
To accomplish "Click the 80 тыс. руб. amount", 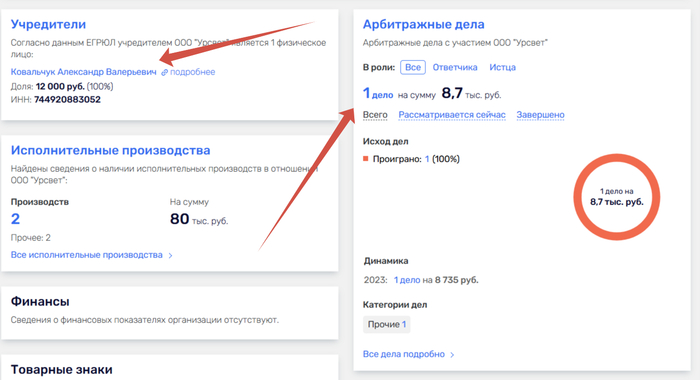I will [x=199, y=219].
